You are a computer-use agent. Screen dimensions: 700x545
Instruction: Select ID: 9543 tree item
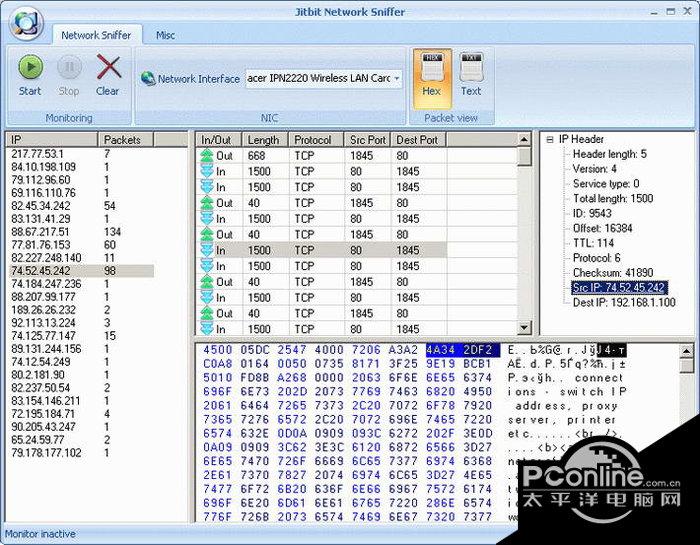[592, 213]
